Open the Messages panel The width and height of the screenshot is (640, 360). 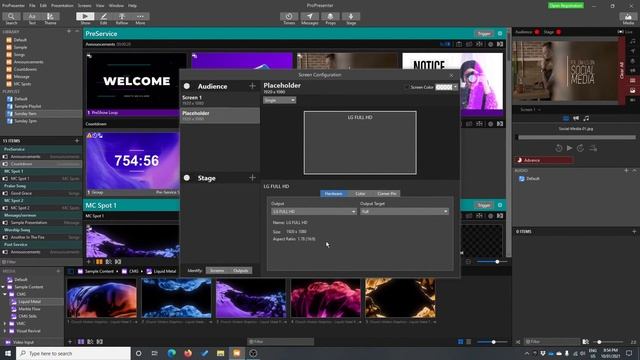pos(310,18)
